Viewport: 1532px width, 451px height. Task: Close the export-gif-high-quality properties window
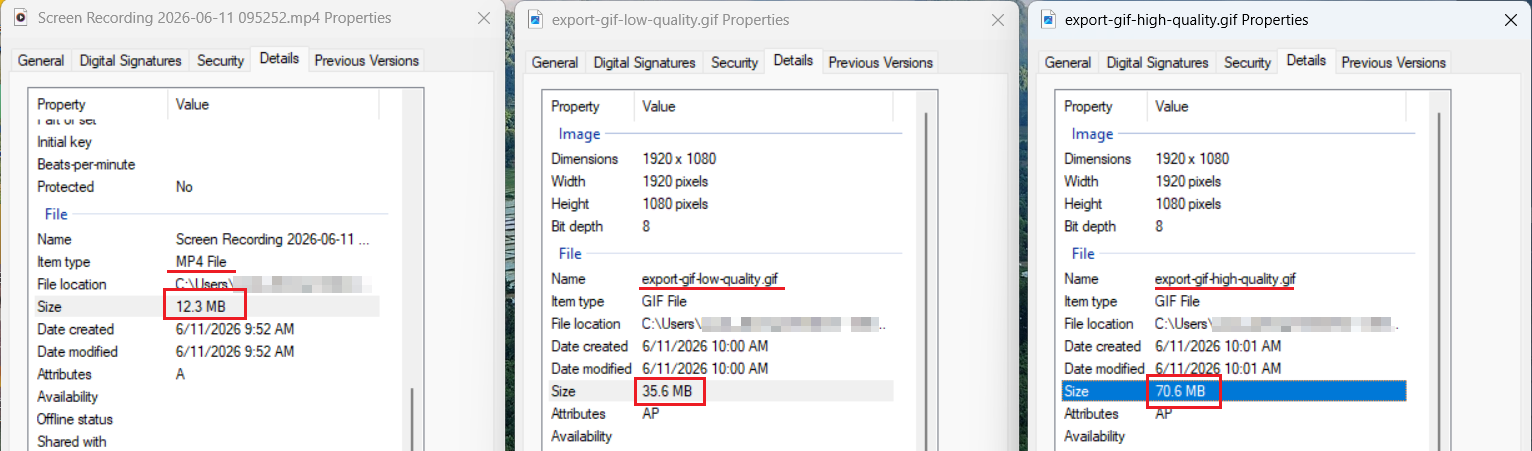tap(1510, 20)
